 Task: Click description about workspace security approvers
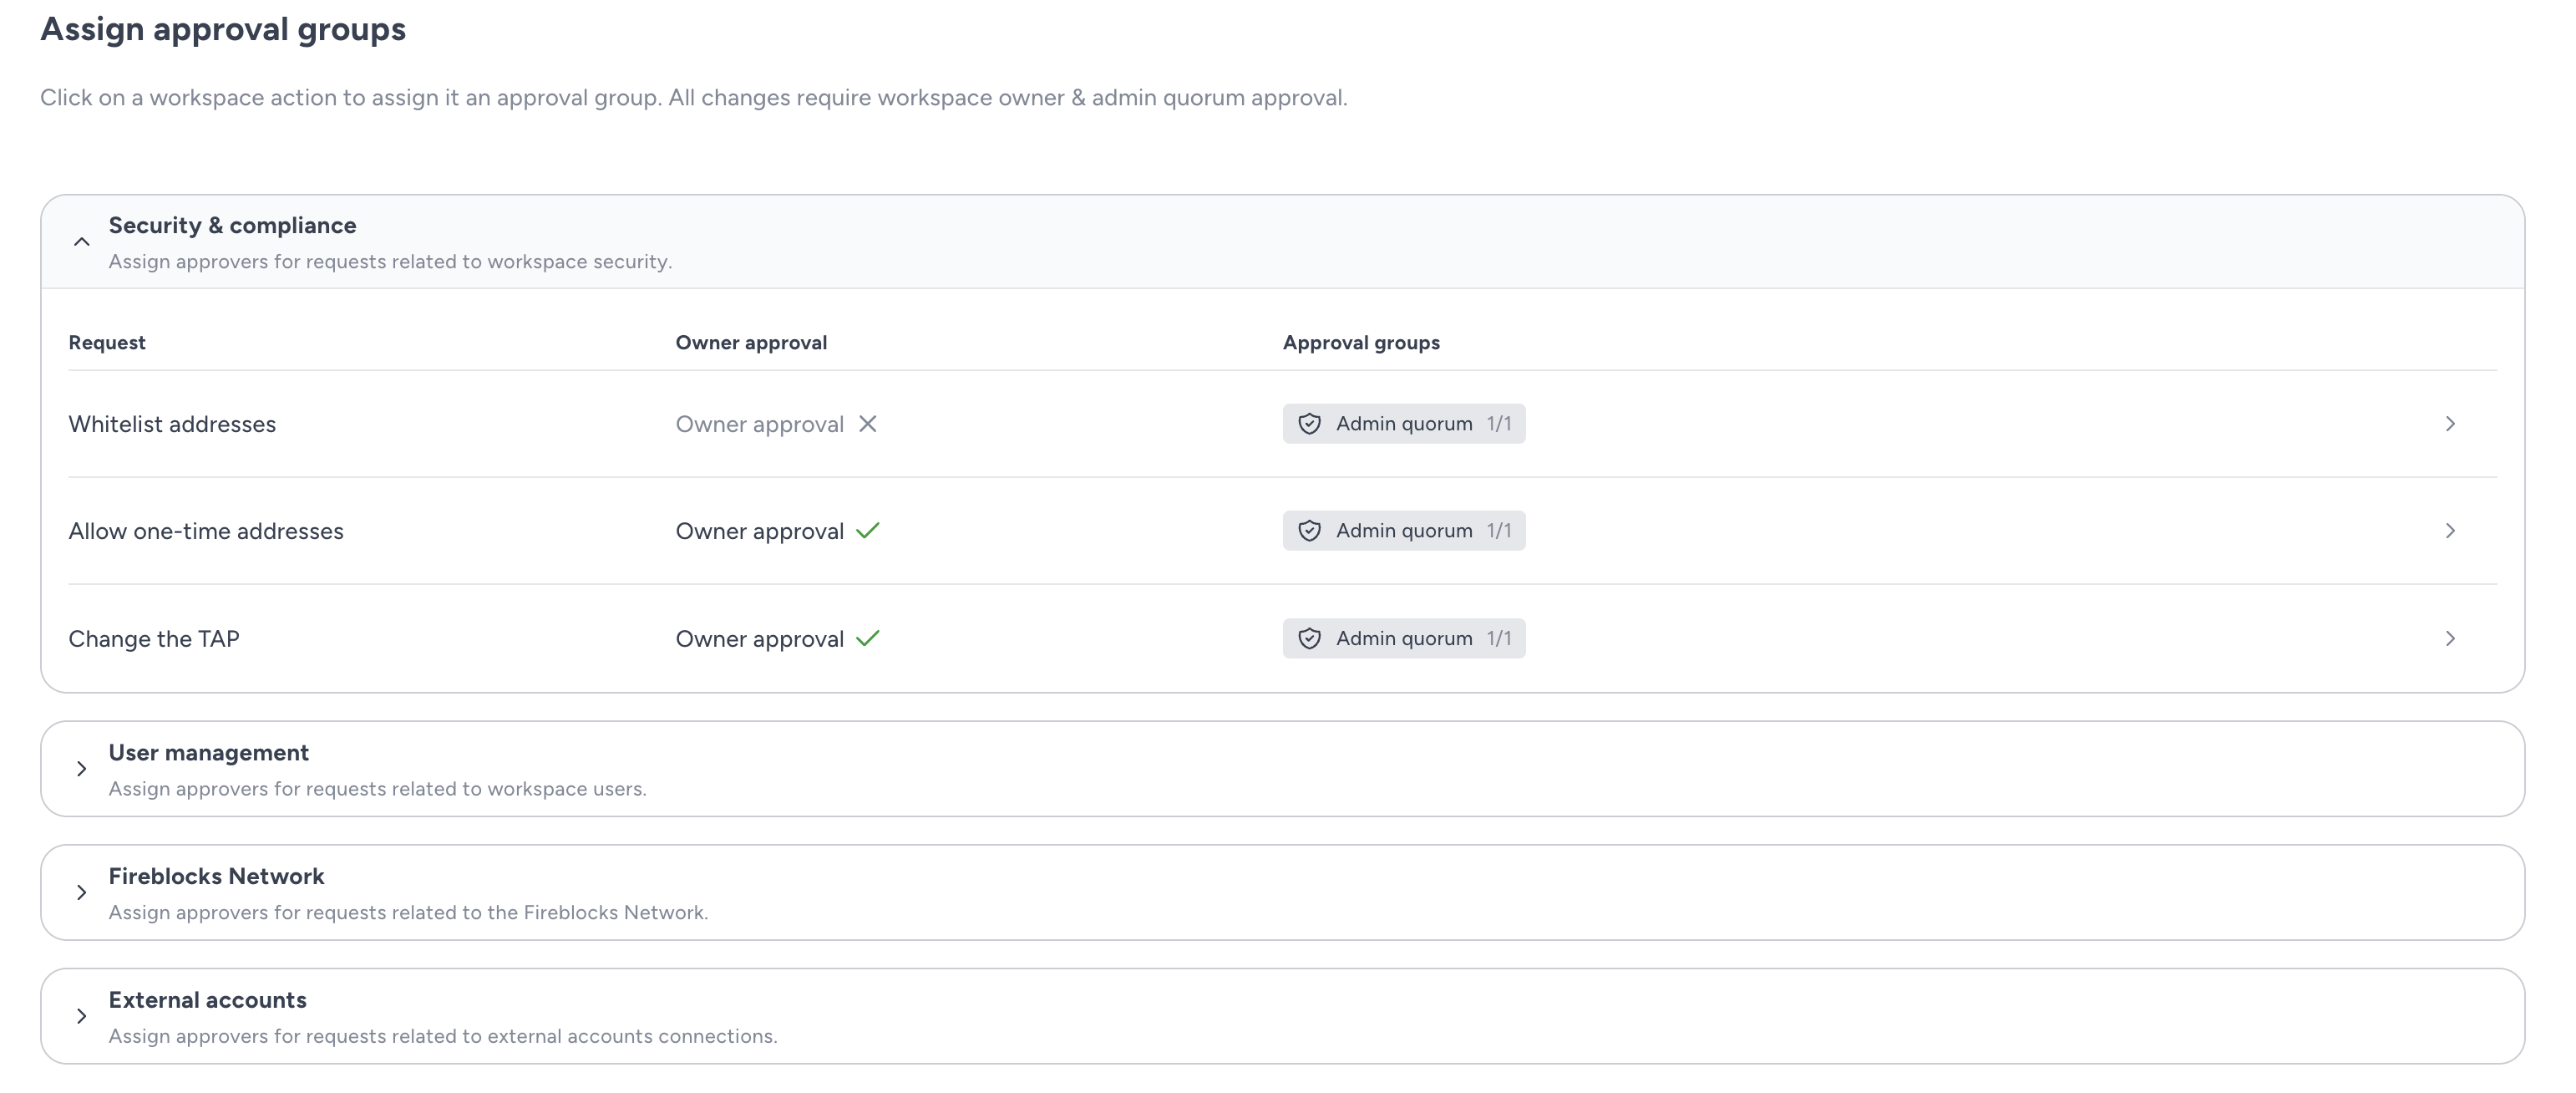390,262
